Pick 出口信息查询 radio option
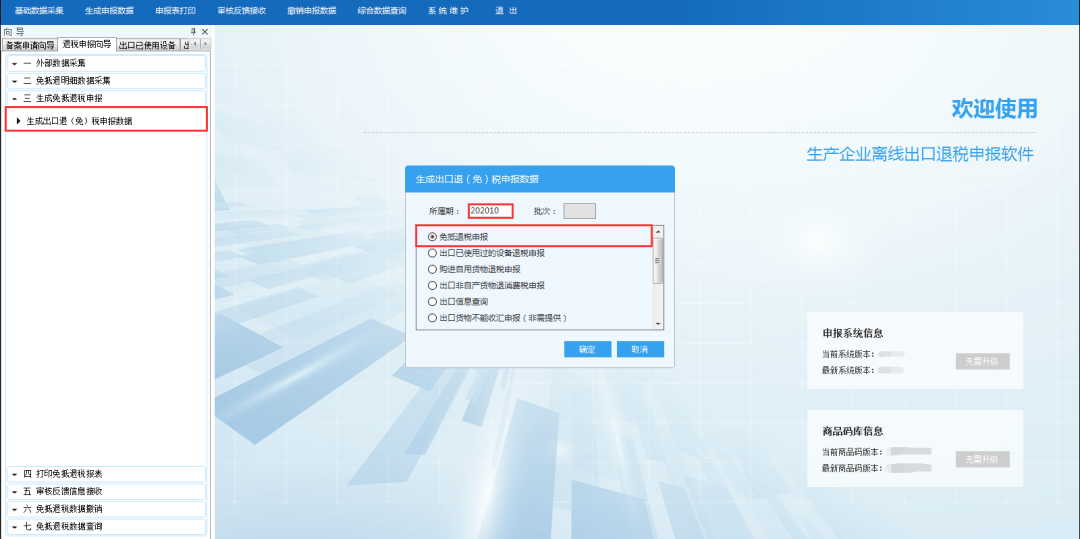Screen dimensions: 1080x539 (432, 301)
